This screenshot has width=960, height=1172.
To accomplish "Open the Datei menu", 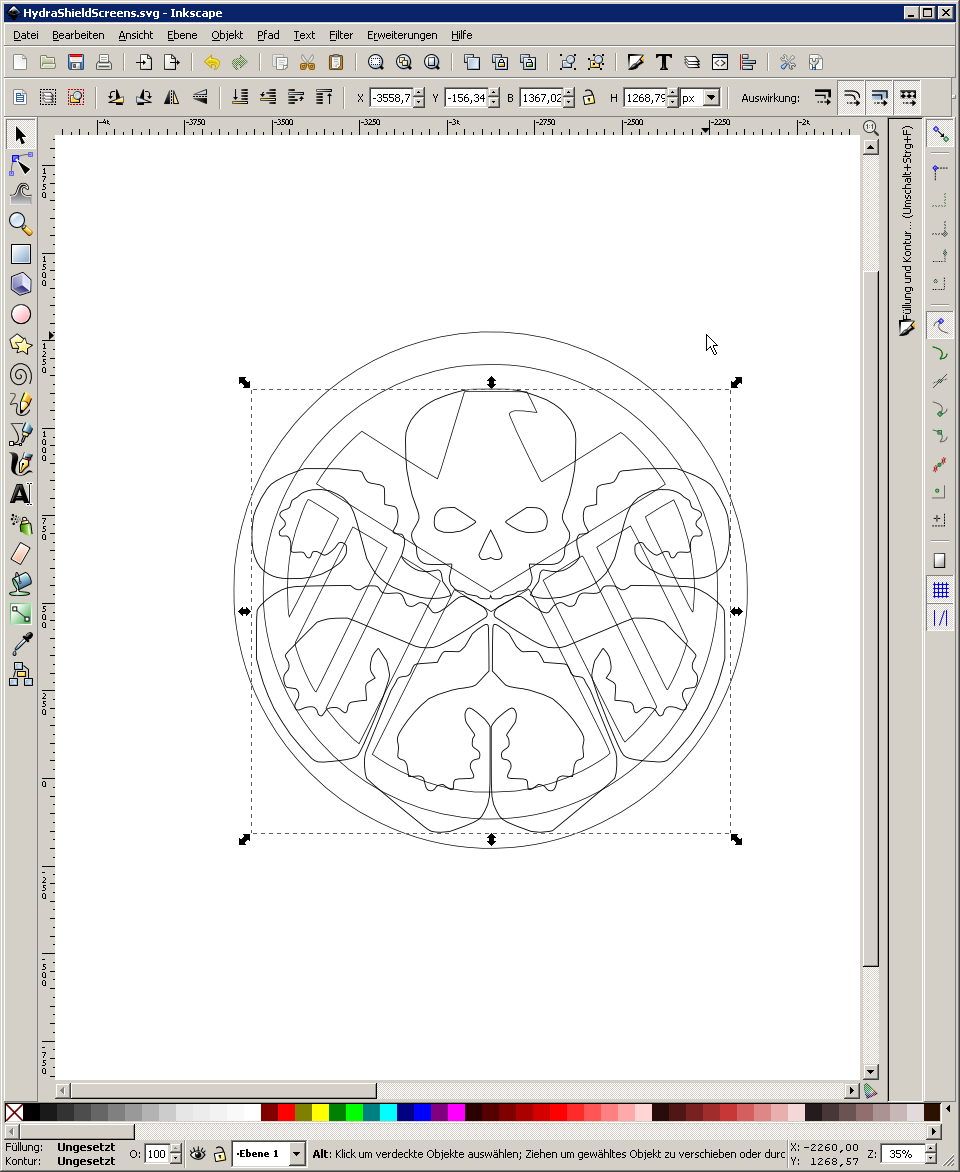I will point(26,35).
